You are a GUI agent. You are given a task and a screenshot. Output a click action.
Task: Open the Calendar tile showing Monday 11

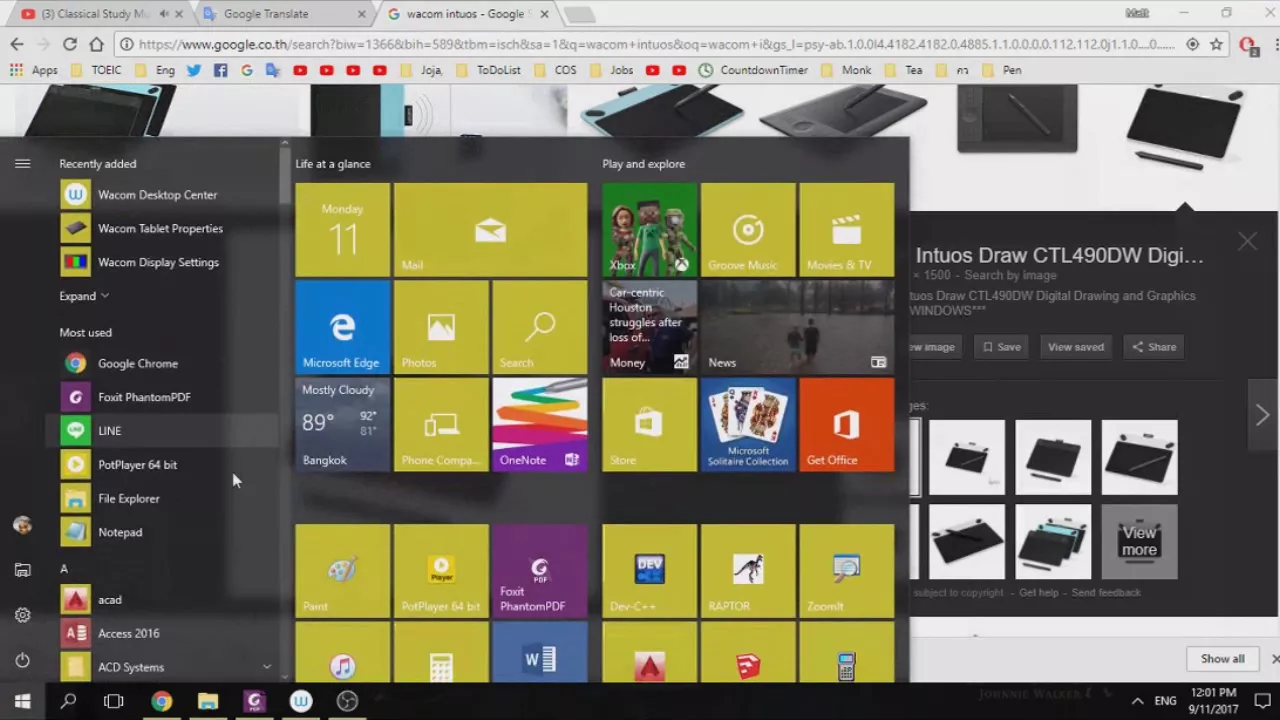[x=343, y=229]
